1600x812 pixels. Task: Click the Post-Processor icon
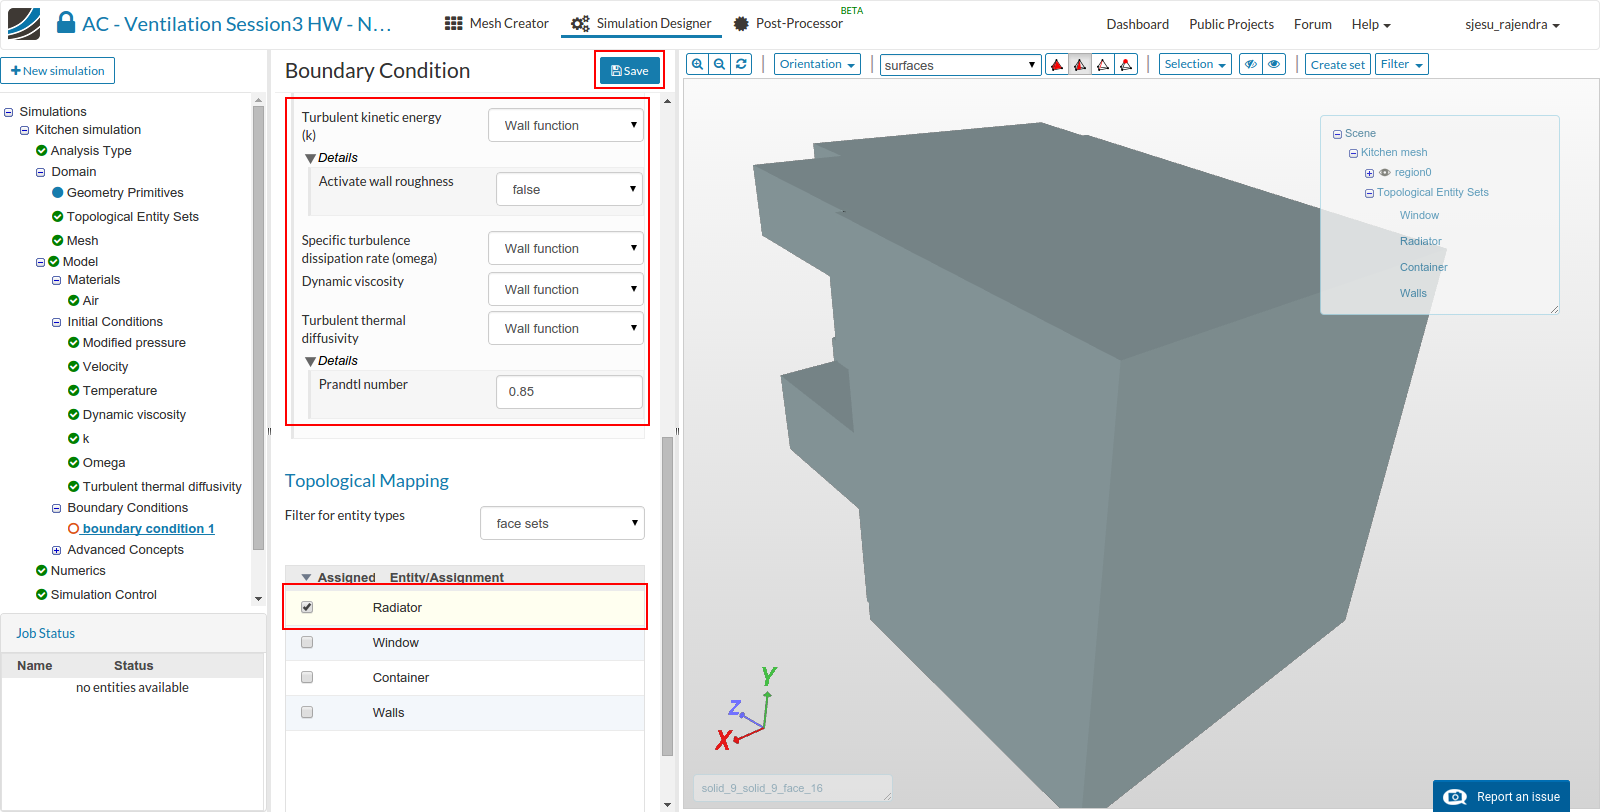(x=741, y=23)
